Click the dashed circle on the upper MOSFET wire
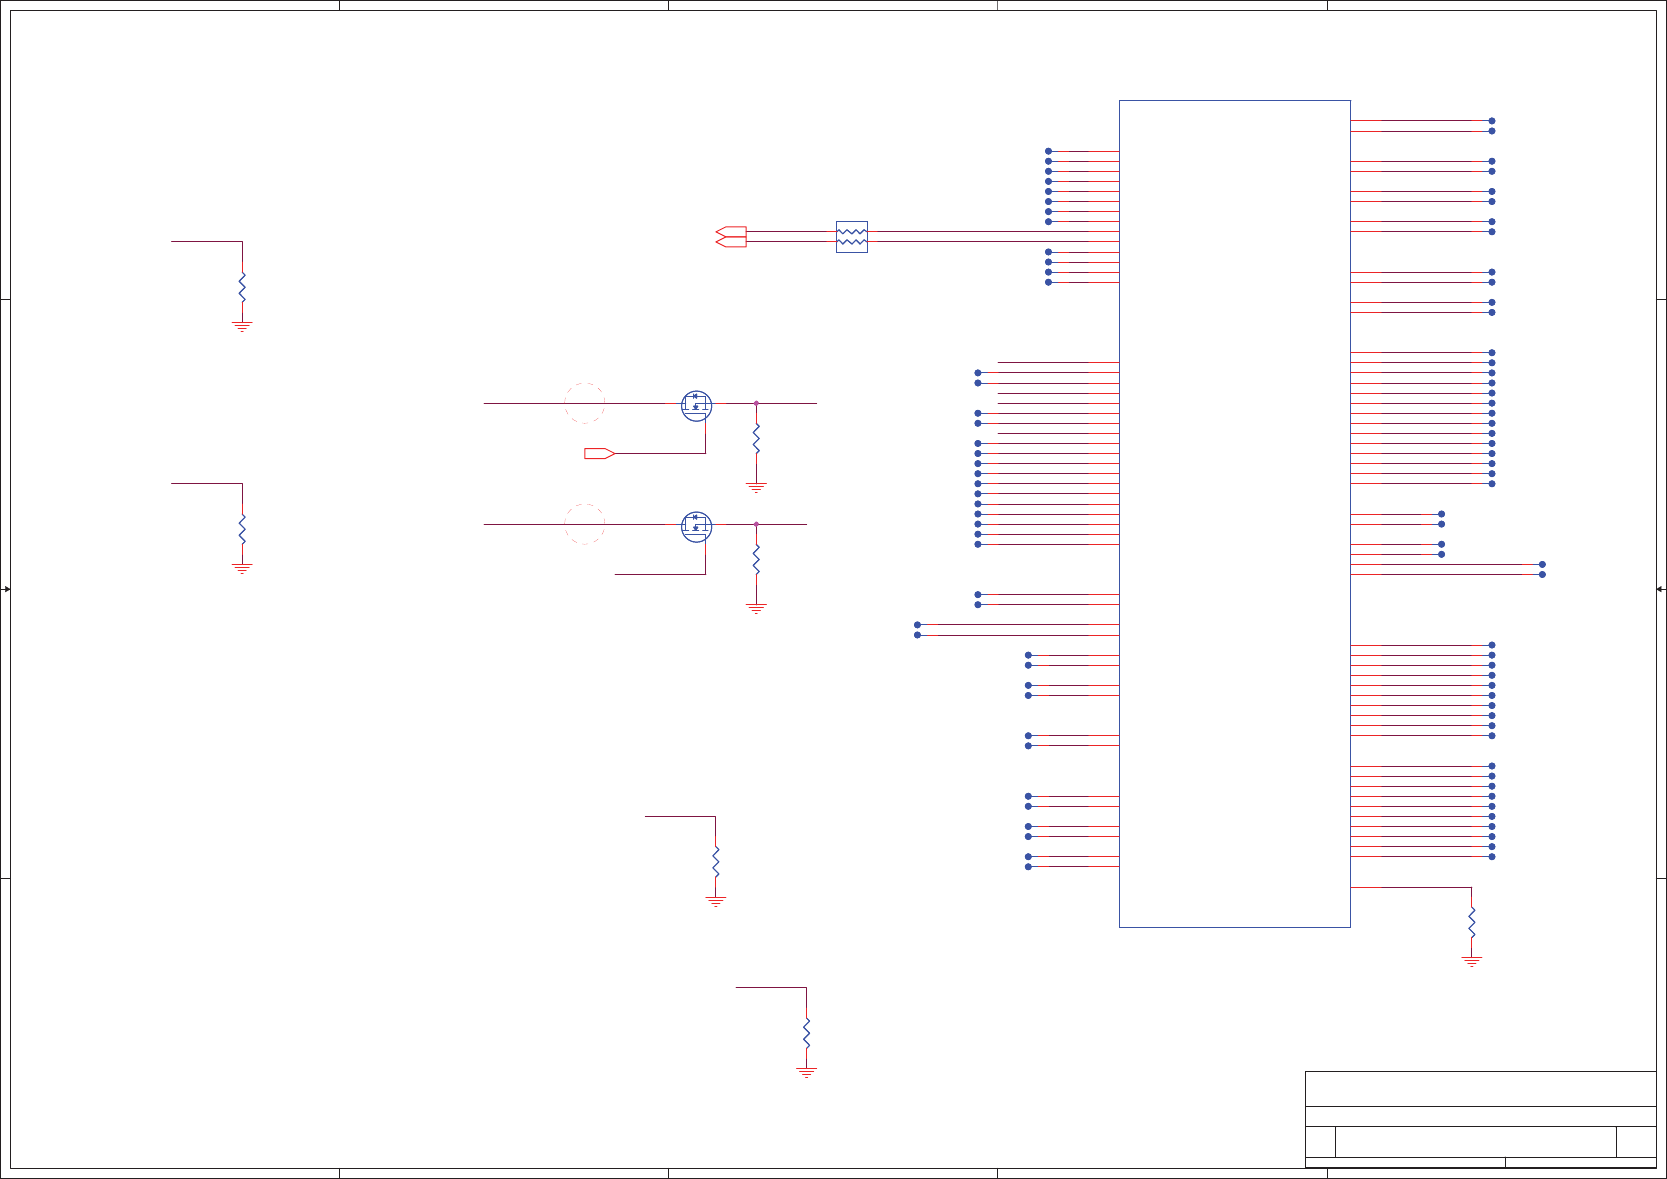The height and width of the screenshot is (1179, 1667). pyautogui.click(x=584, y=403)
